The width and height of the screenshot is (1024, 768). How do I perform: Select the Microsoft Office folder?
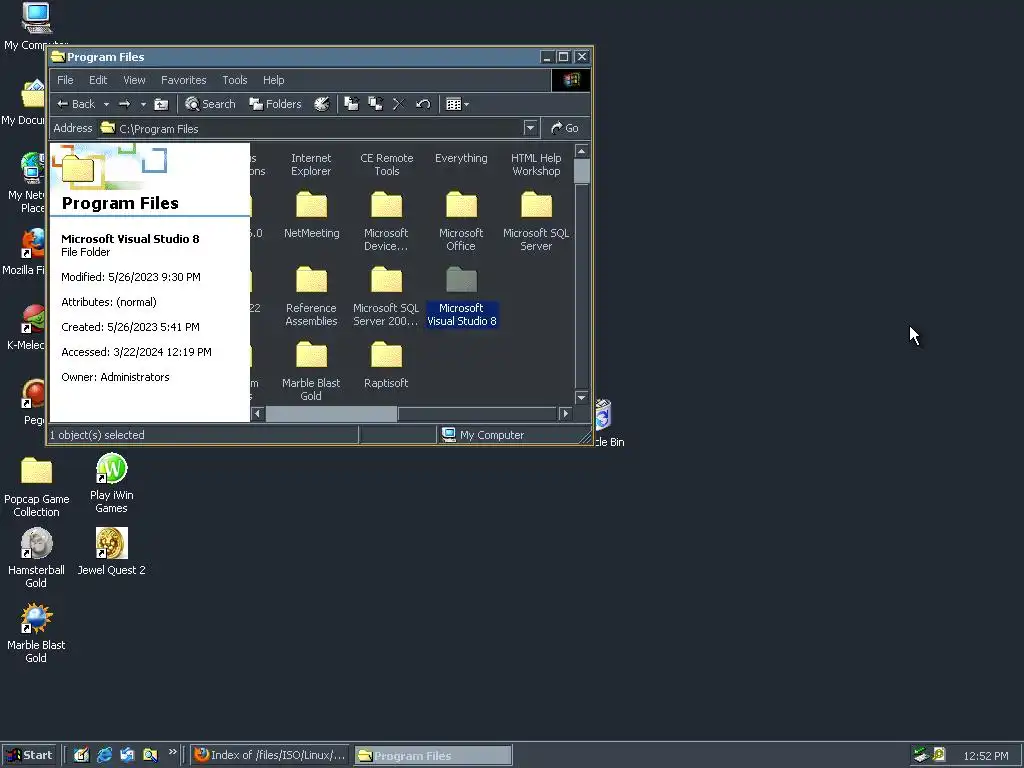tap(461, 221)
